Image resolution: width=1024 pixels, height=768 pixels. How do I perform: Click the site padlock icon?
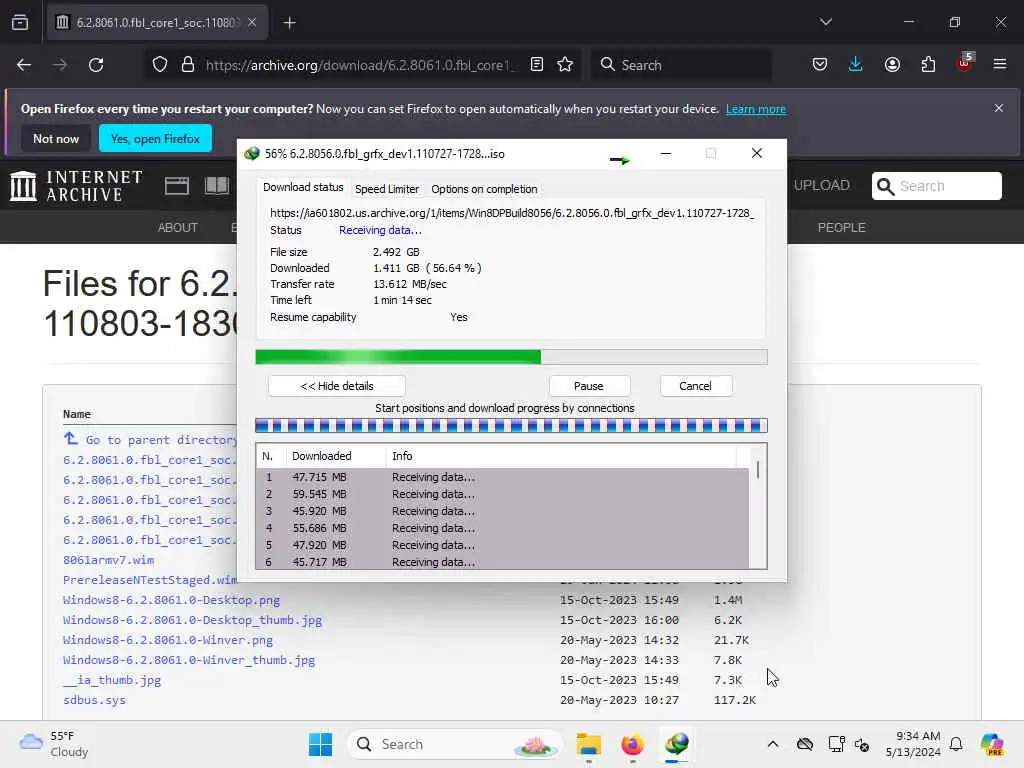[188, 65]
